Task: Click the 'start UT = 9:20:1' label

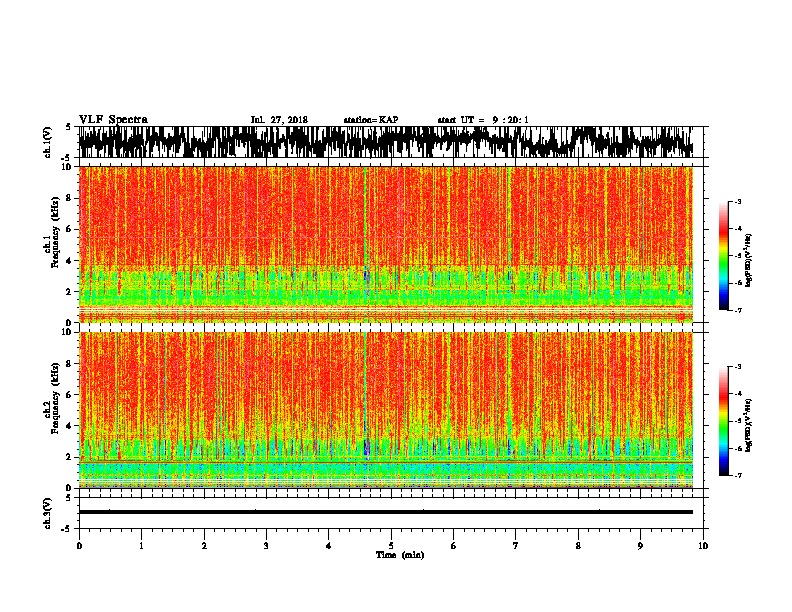Action: (x=483, y=120)
